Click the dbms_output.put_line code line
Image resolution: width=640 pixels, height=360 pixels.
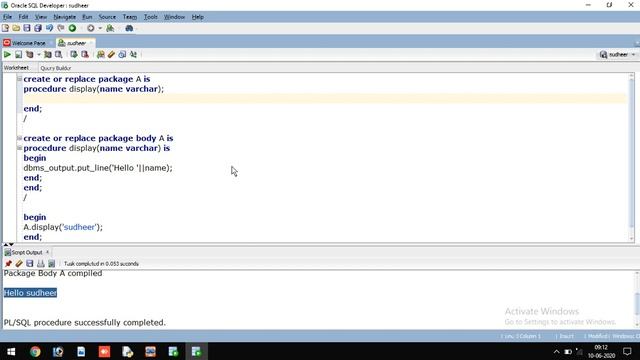[98, 168]
